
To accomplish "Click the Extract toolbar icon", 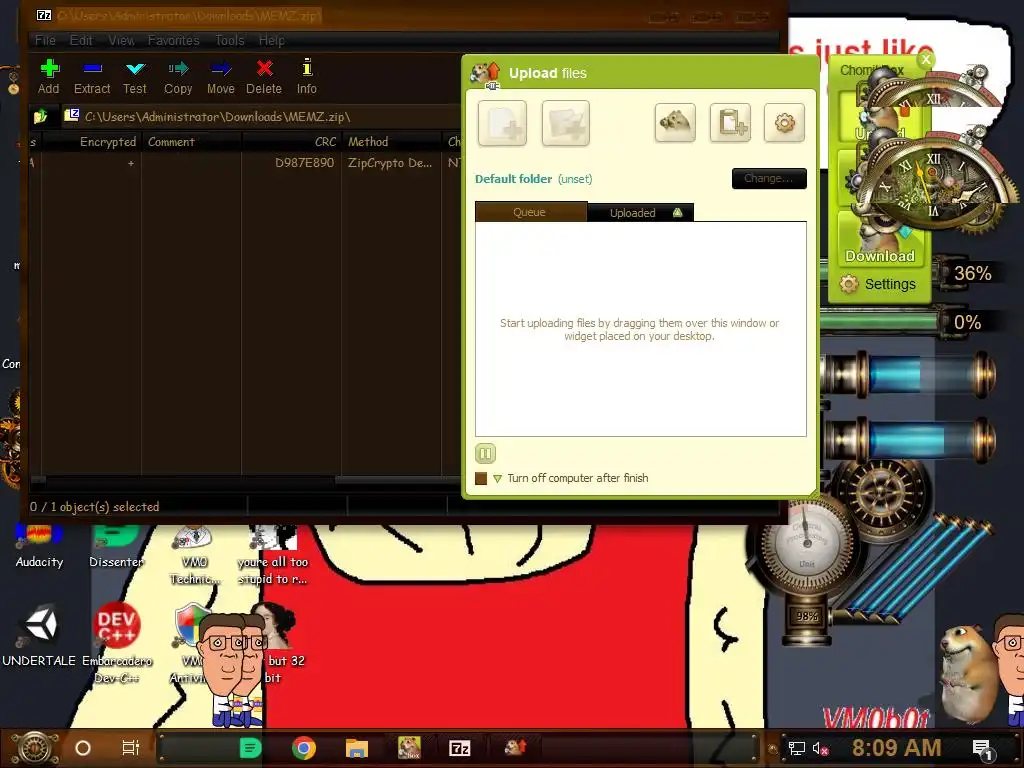I will (x=92, y=77).
